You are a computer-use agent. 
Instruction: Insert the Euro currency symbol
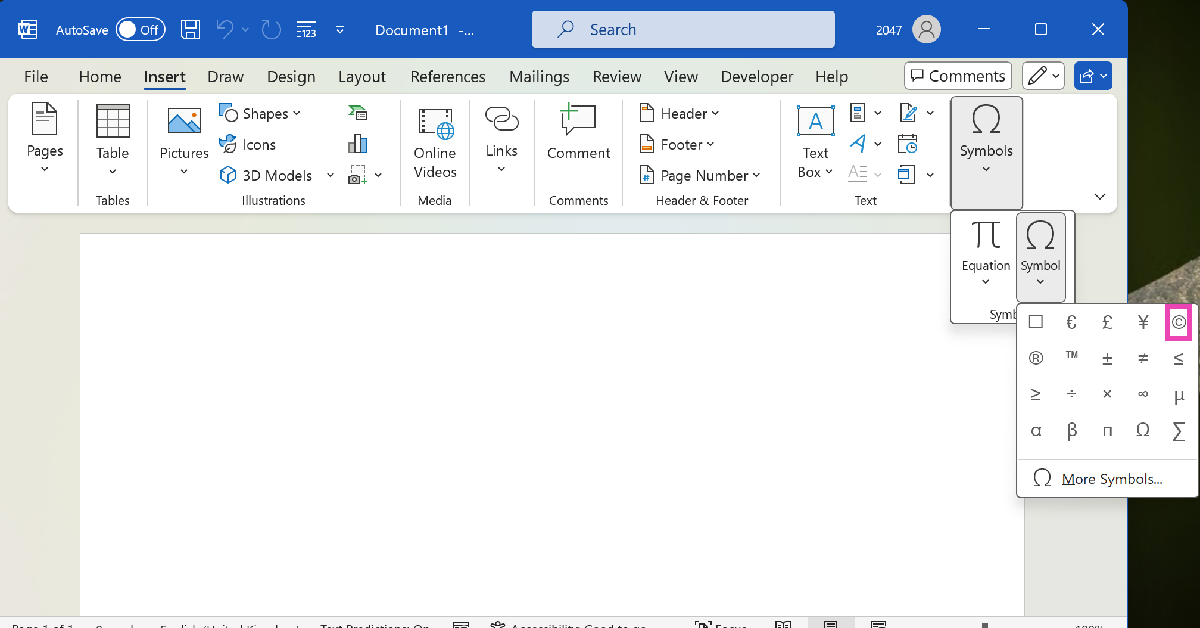point(1071,322)
